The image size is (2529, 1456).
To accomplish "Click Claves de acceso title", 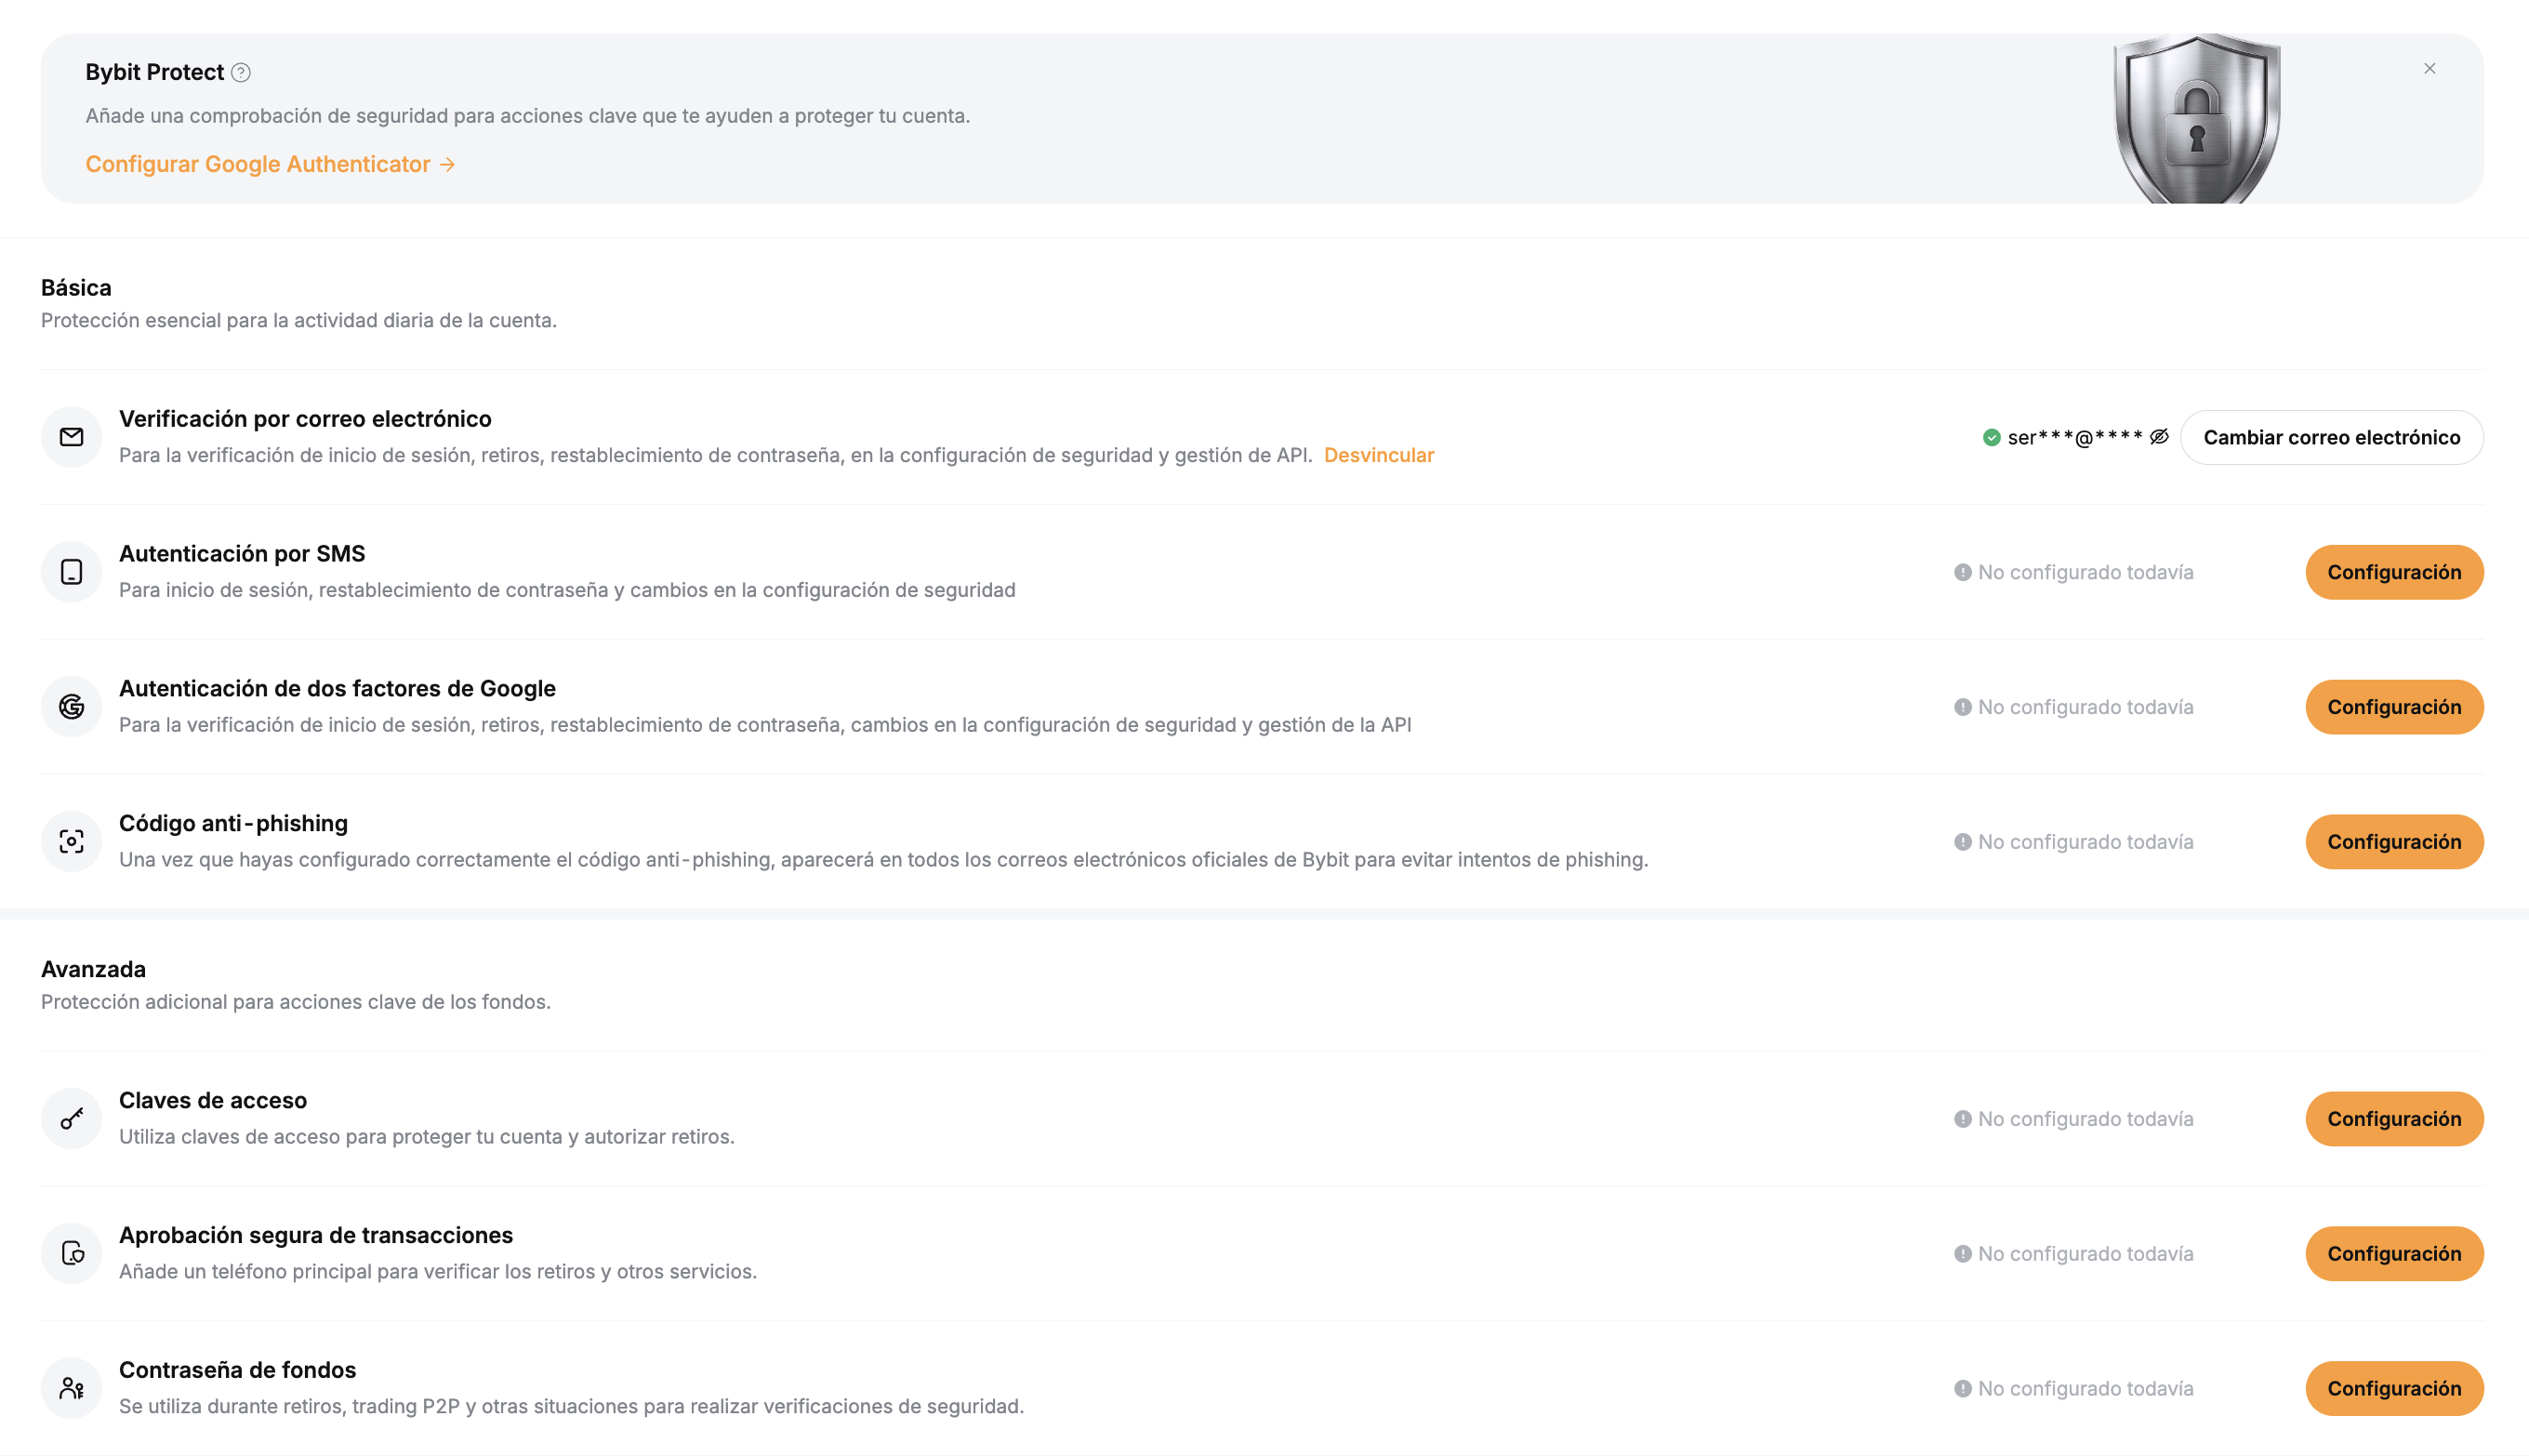I will click(x=213, y=1101).
